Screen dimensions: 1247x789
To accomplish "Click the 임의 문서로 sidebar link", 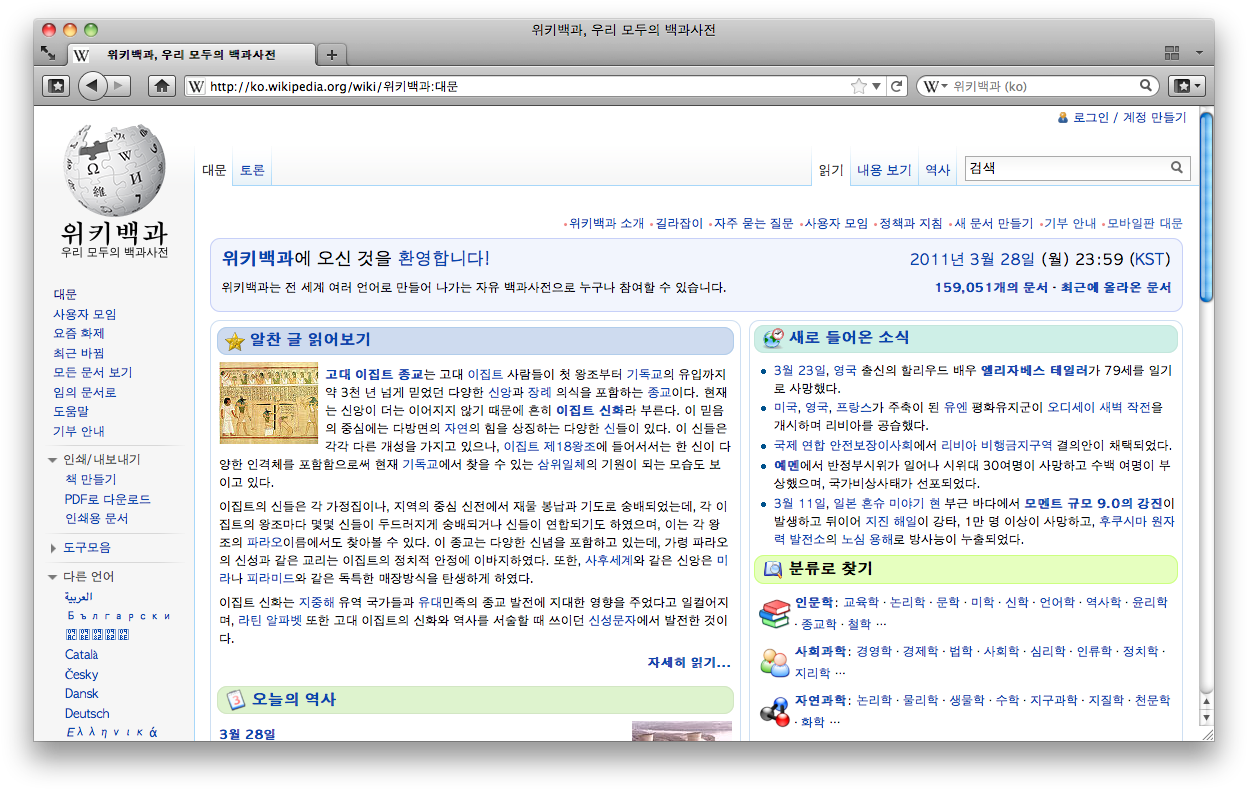I will point(84,392).
